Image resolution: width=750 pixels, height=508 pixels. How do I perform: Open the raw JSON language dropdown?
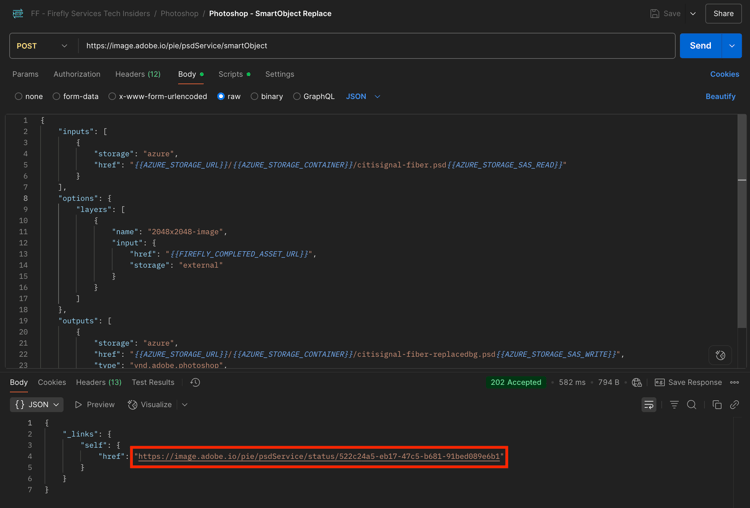363,96
